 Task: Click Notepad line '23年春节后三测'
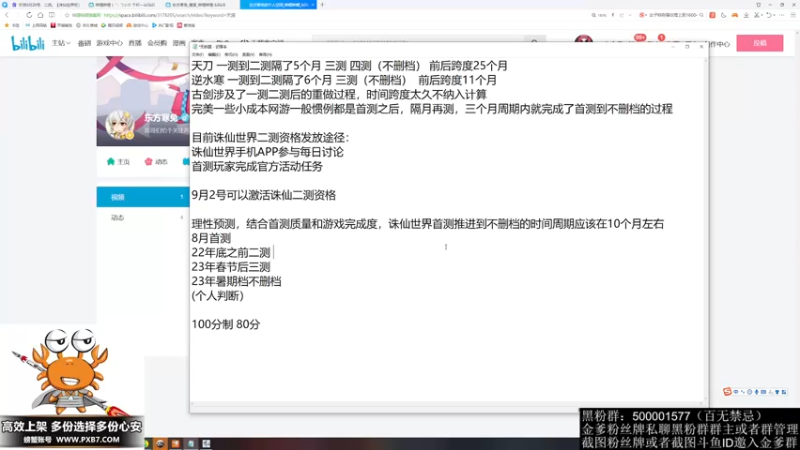click(231, 267)
